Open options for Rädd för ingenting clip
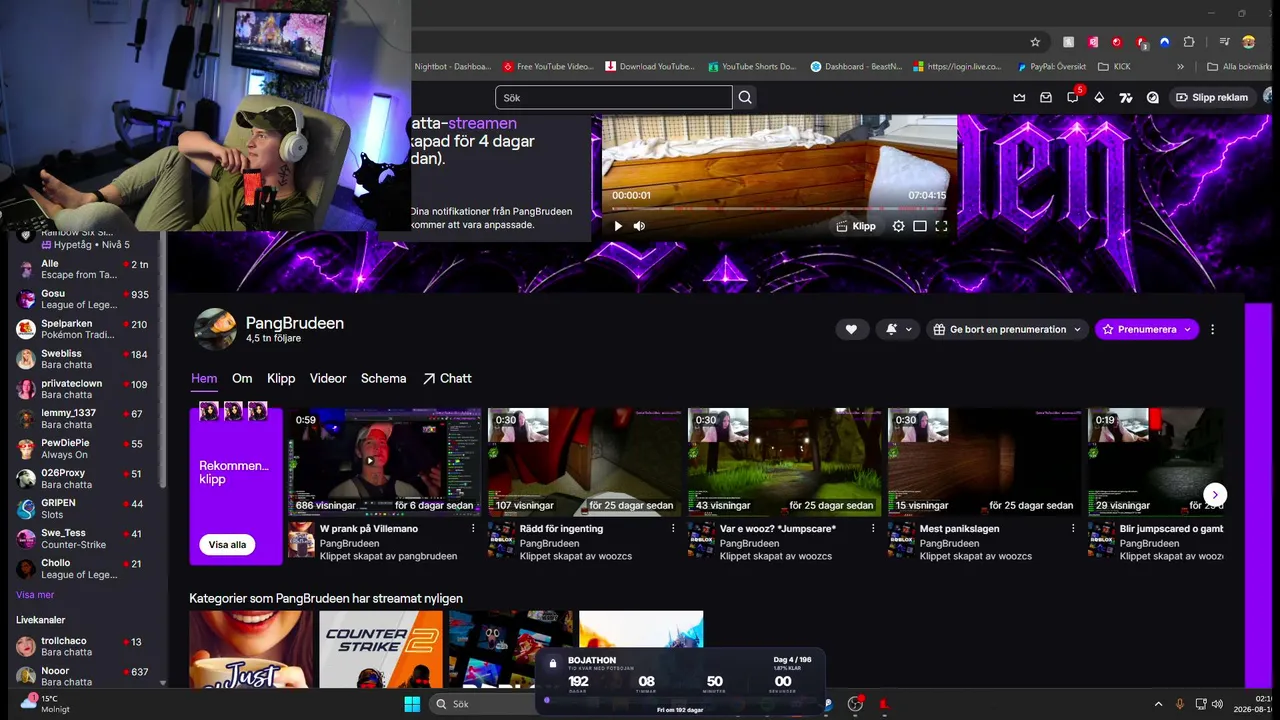 (673, 529)
